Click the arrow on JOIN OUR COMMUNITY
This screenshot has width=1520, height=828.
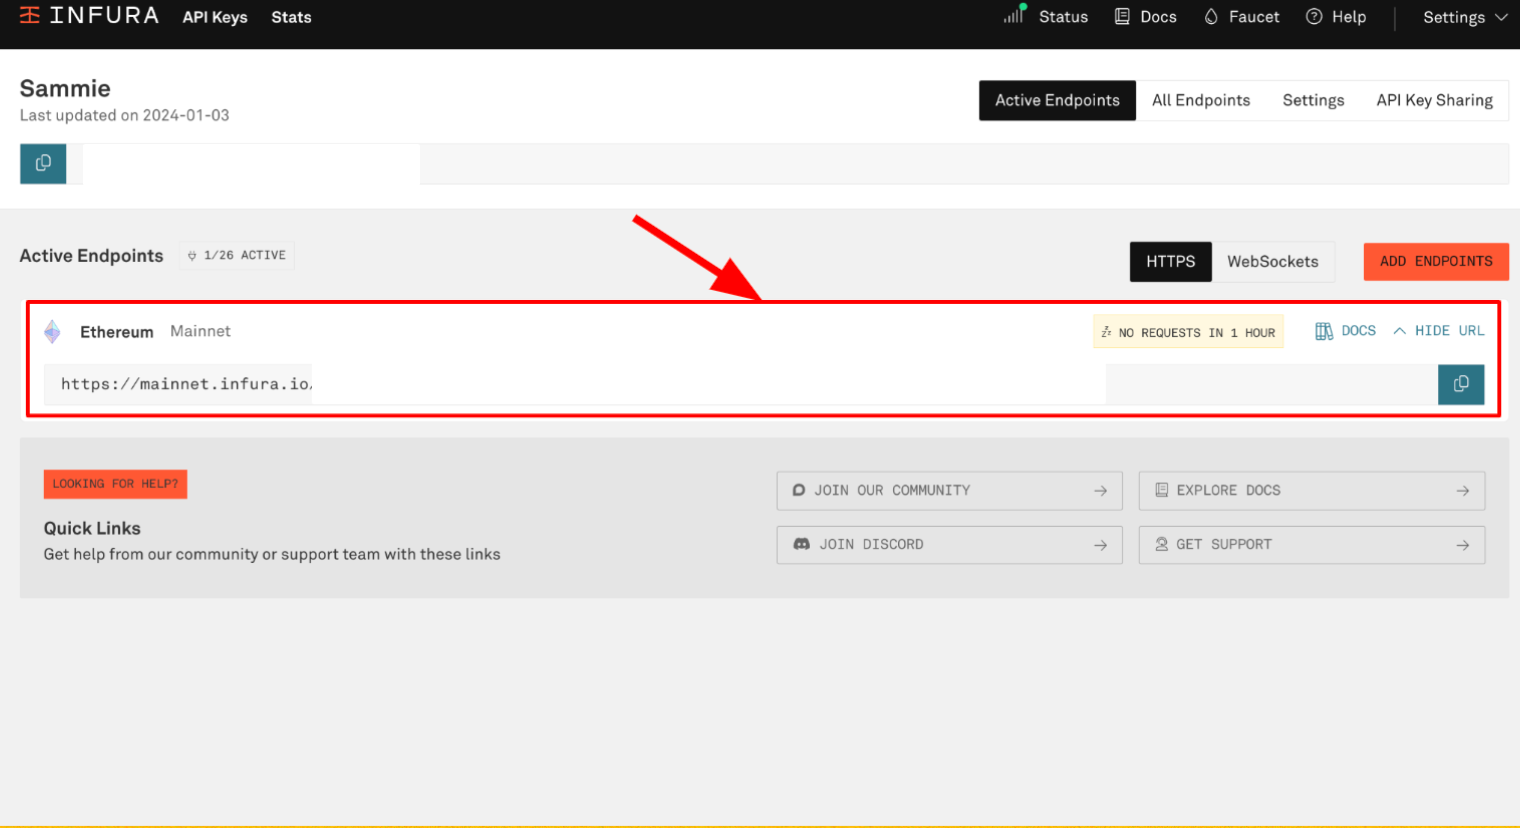click(1100, 491)
